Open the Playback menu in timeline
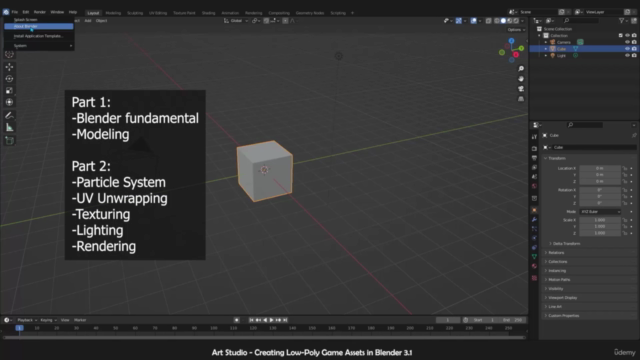 27,320
